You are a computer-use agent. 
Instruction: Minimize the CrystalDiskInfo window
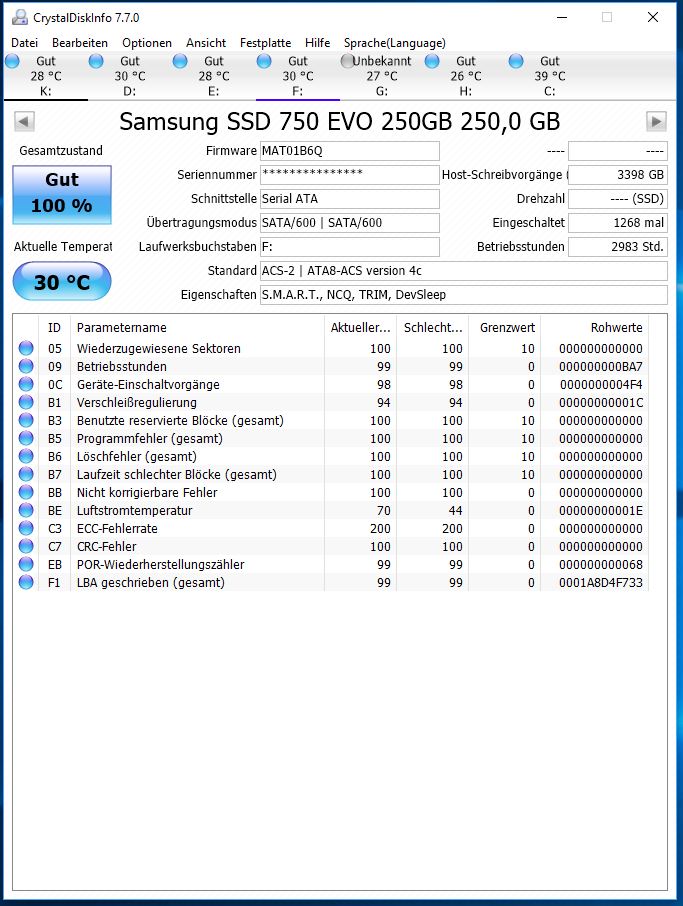561,17
